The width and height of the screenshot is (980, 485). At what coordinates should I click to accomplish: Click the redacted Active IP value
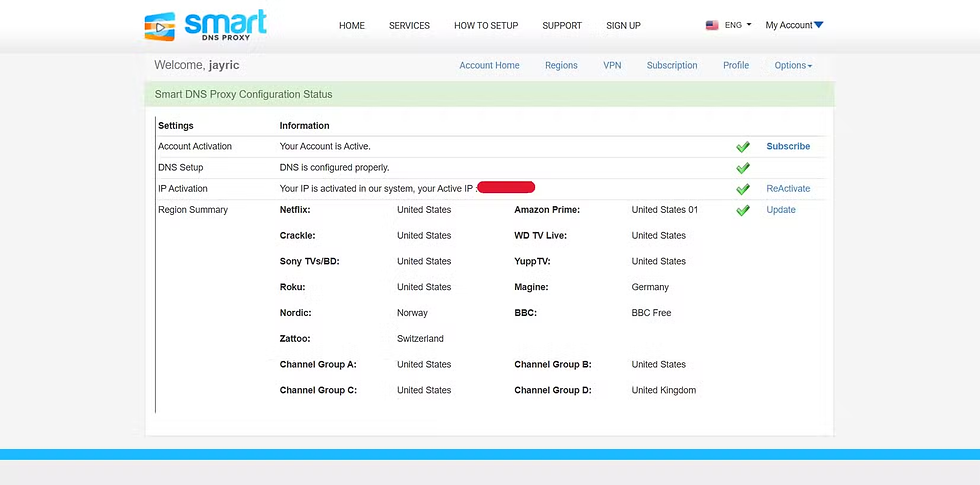coord(506,187)
